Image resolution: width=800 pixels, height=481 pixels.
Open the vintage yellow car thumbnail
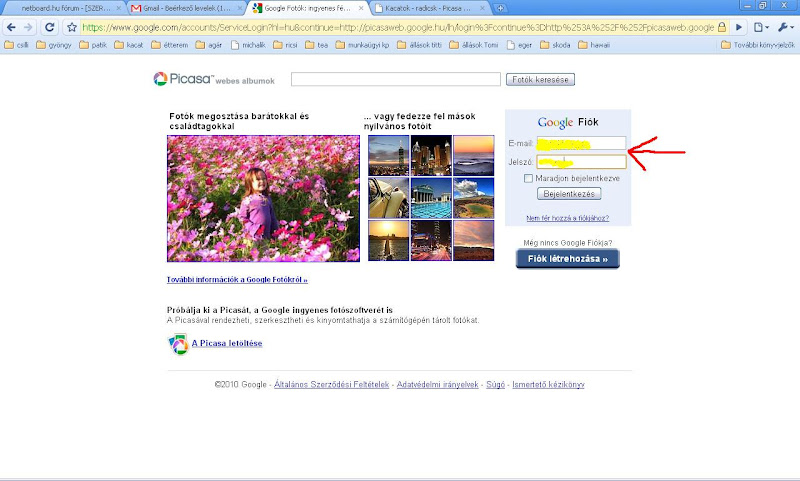pos(389,198)
